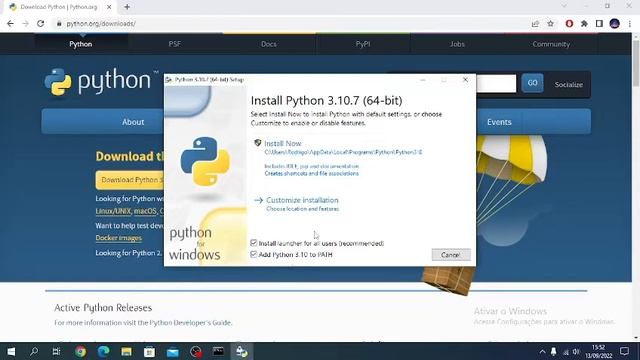
Task: Open Microsoft Edge from the taskbar
Action: 103,351
